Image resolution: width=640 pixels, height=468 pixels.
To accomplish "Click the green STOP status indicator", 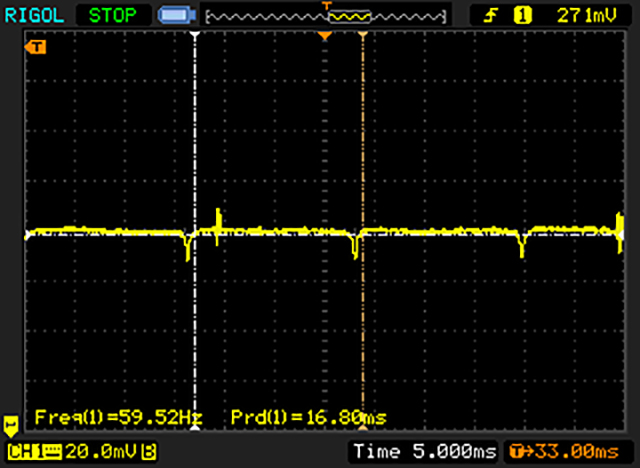I will [113, 16].
